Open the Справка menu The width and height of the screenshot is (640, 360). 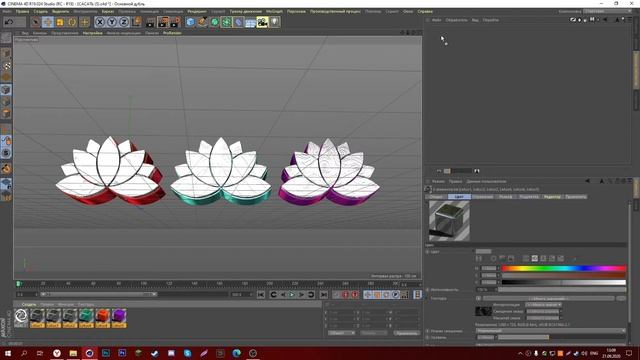(x=425, y=11)
